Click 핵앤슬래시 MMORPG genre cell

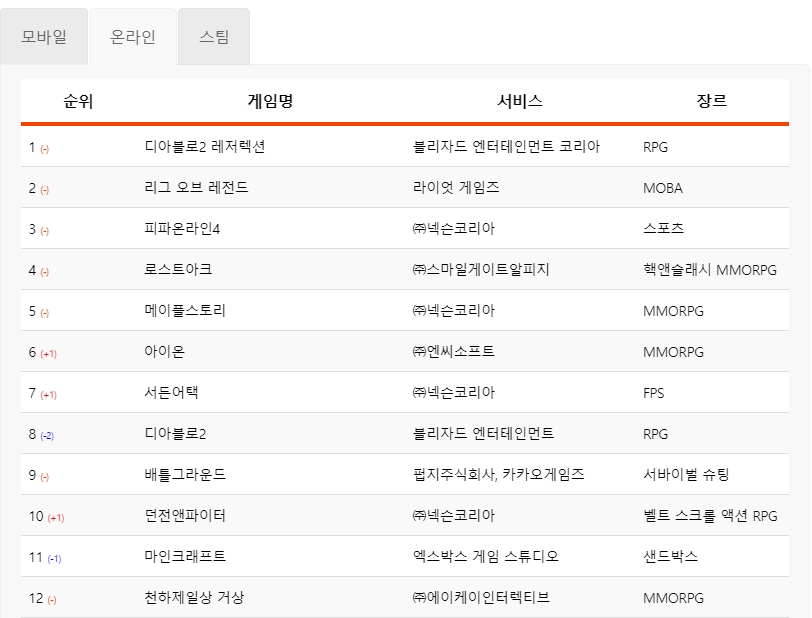[x=710, y=269]
